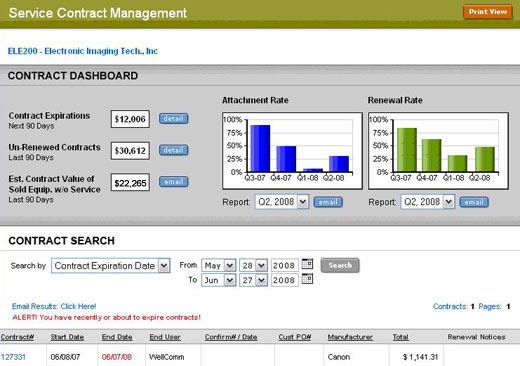
Task: Sort by the Total column header
Action: point(401,337)
